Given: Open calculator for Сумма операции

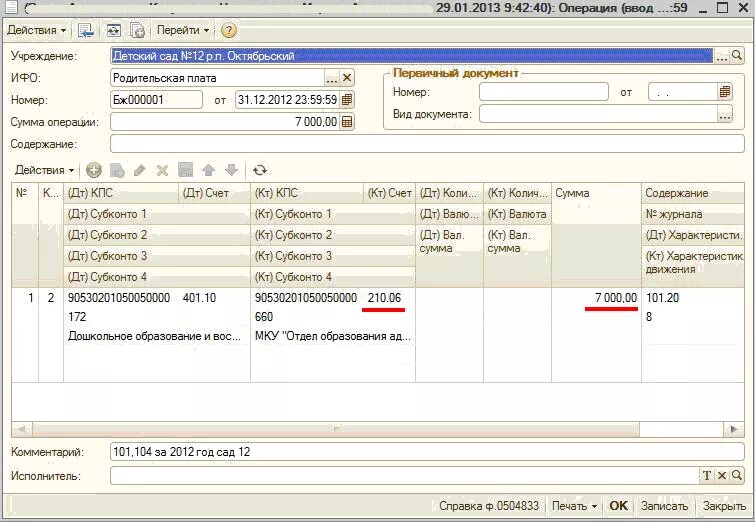Looking at the screenshot, I should [347, 122].
